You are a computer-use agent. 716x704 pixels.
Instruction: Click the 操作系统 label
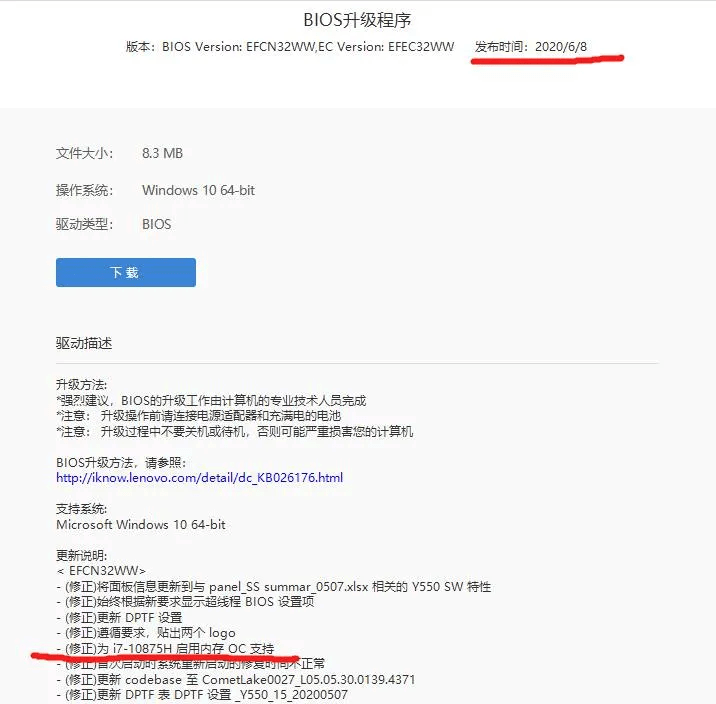point(84,190)
